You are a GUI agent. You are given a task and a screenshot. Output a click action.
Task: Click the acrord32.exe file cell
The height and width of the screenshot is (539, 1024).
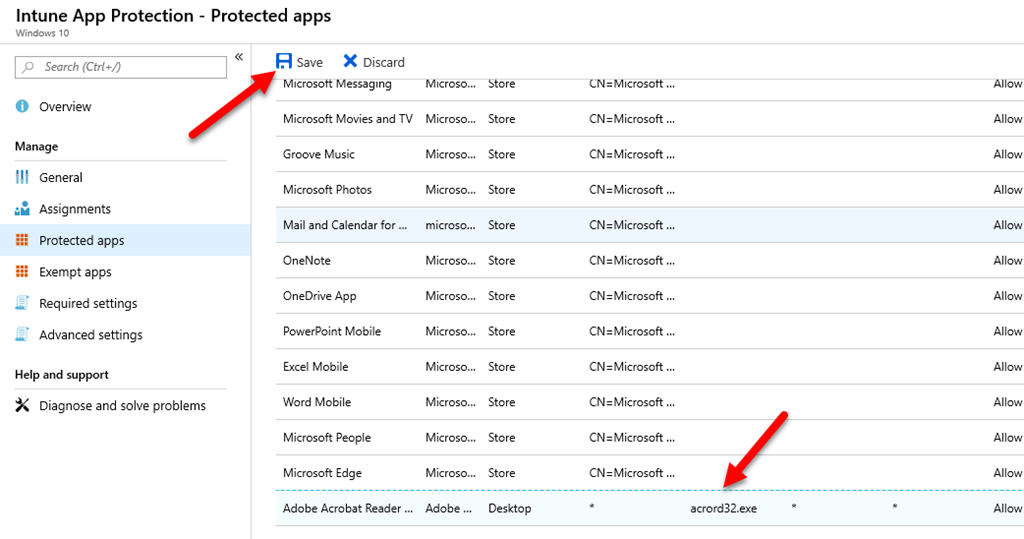coord(723,508)
